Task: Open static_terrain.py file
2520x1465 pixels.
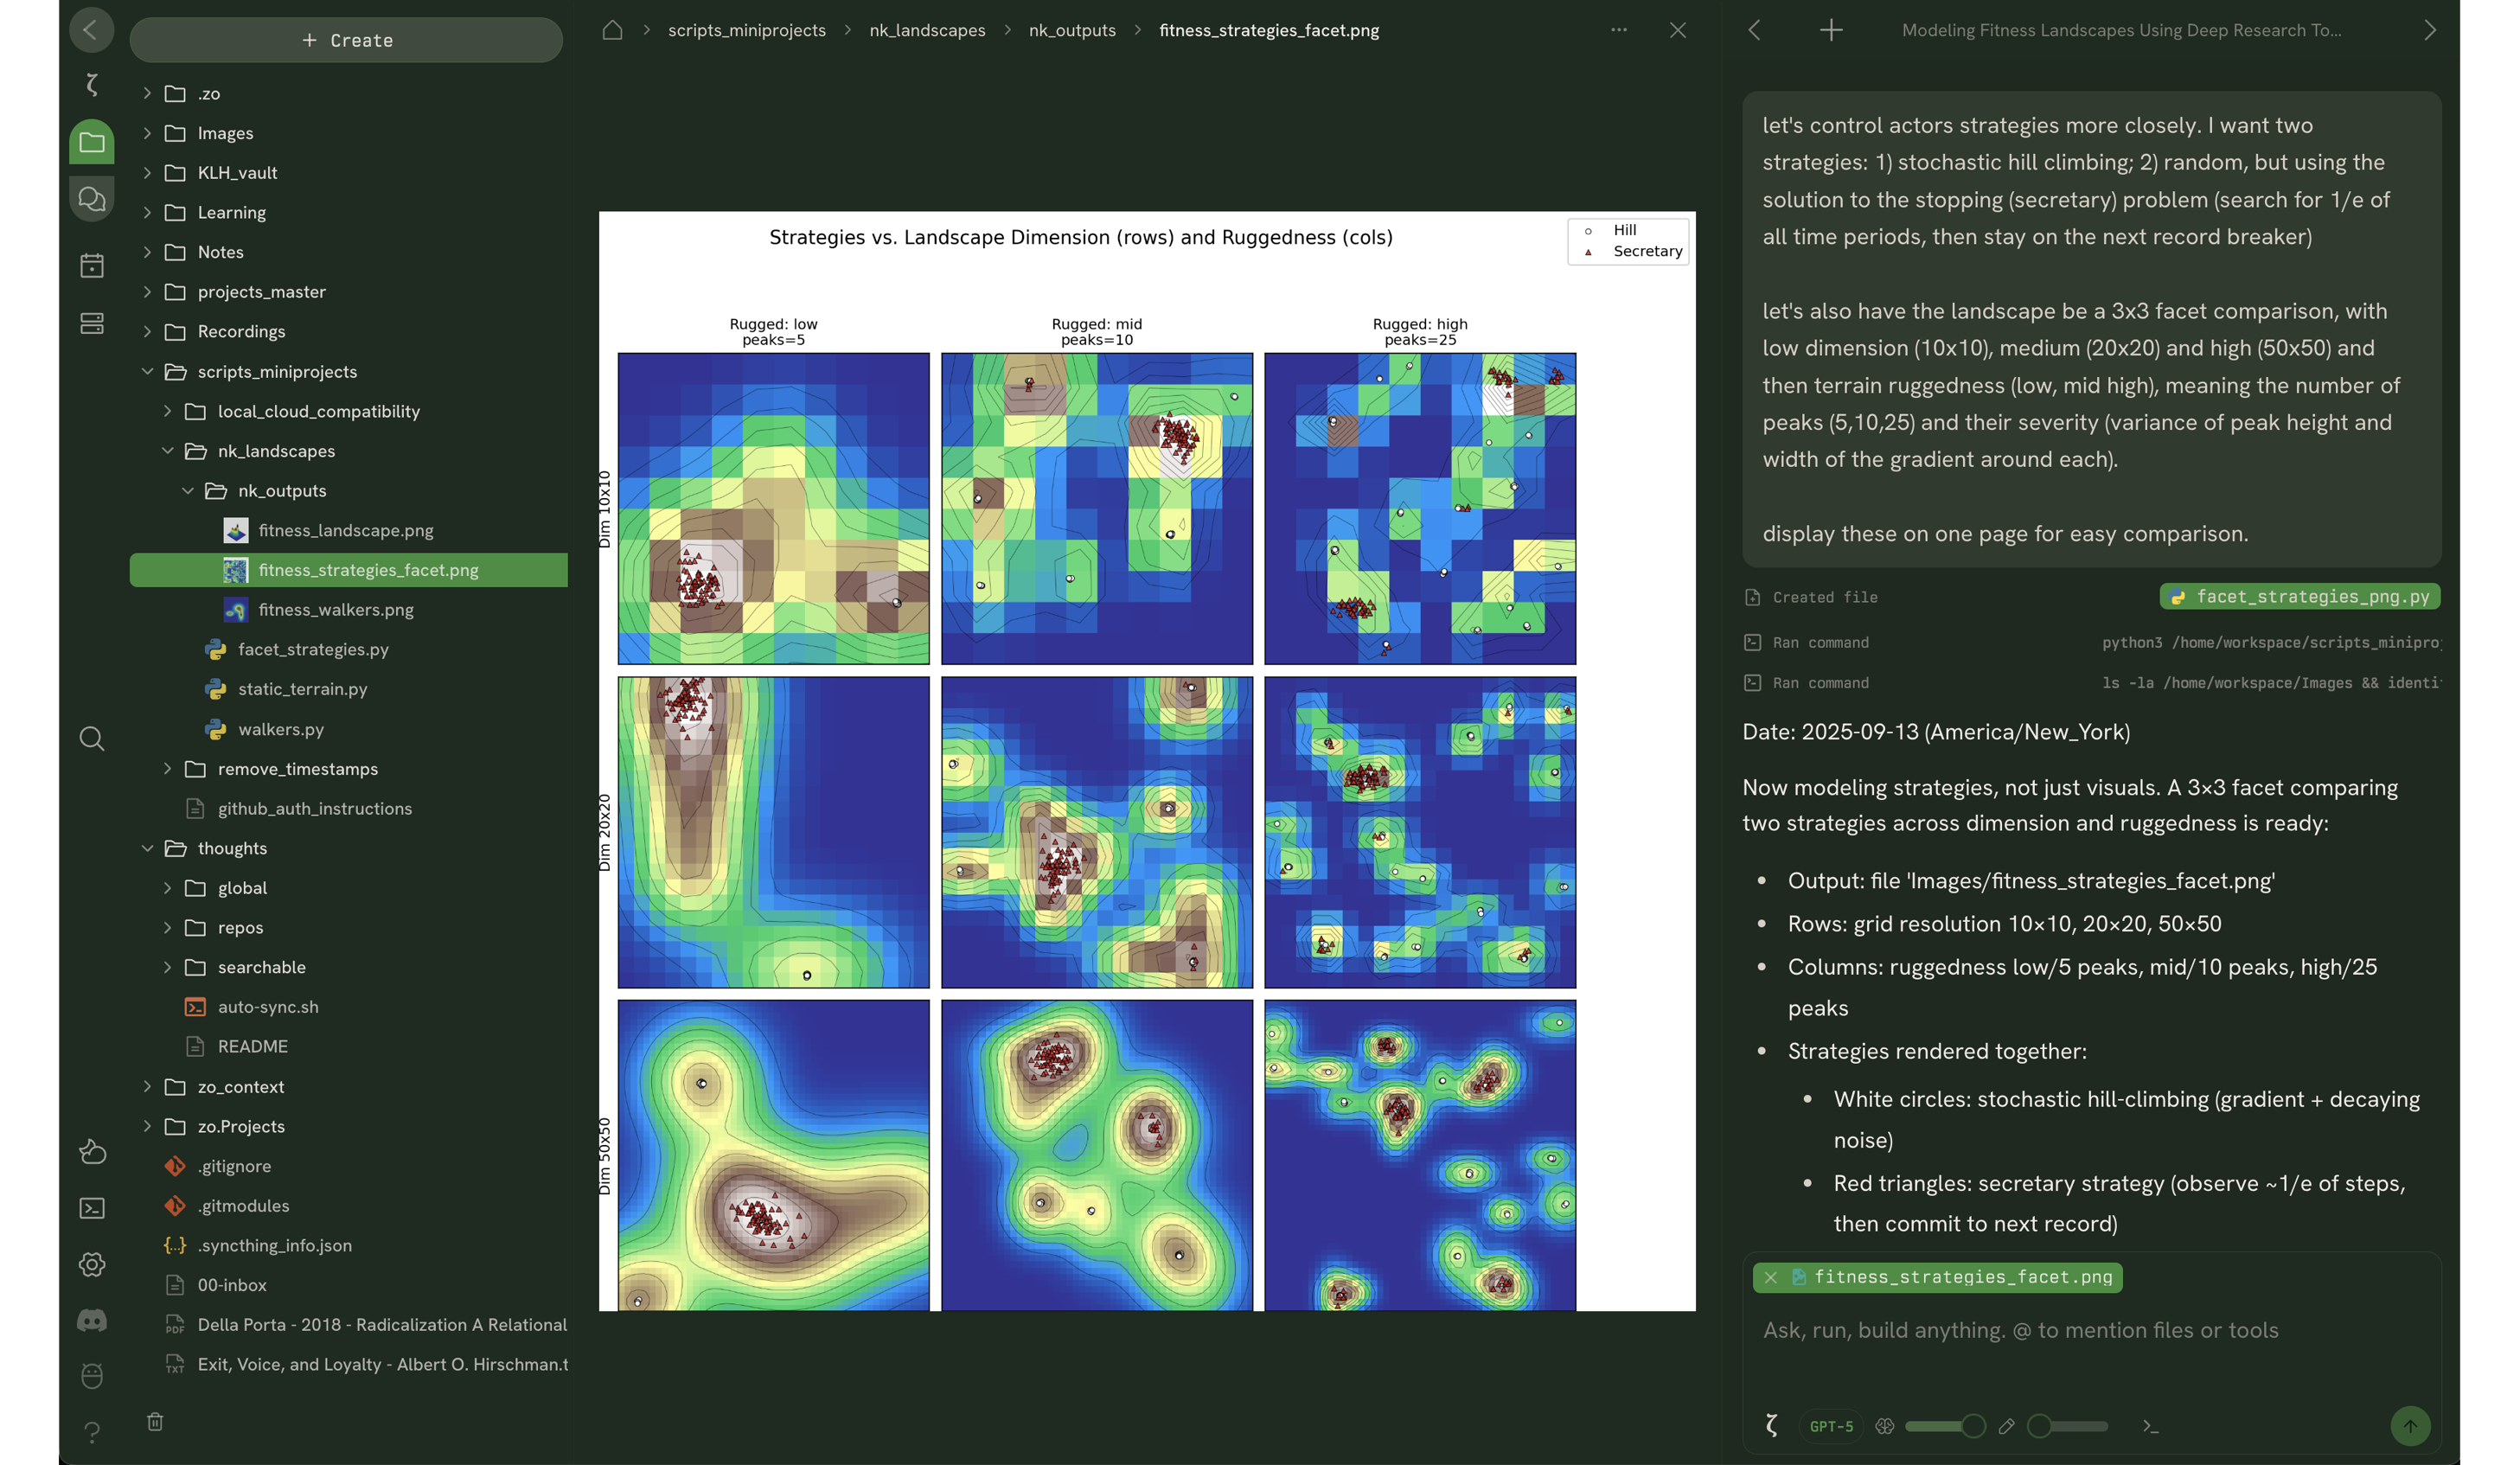Action: [x=302, y=689]
